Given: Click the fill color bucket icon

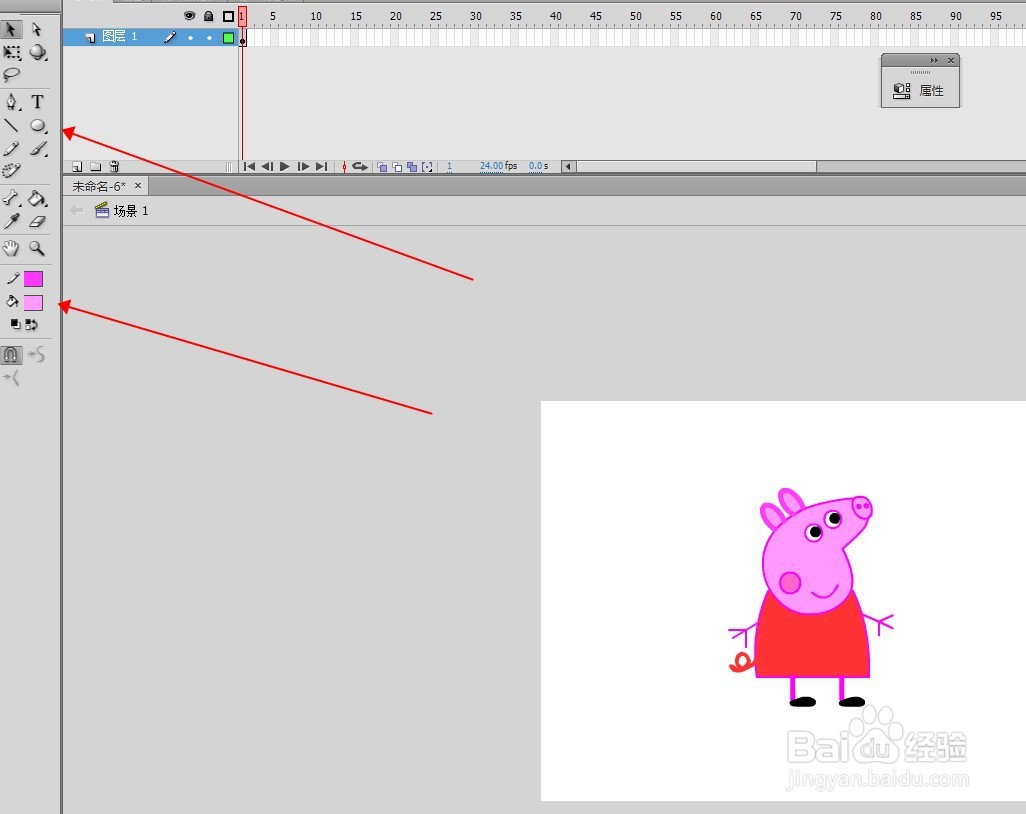Looking at the screenshot, I should [12, 302].
